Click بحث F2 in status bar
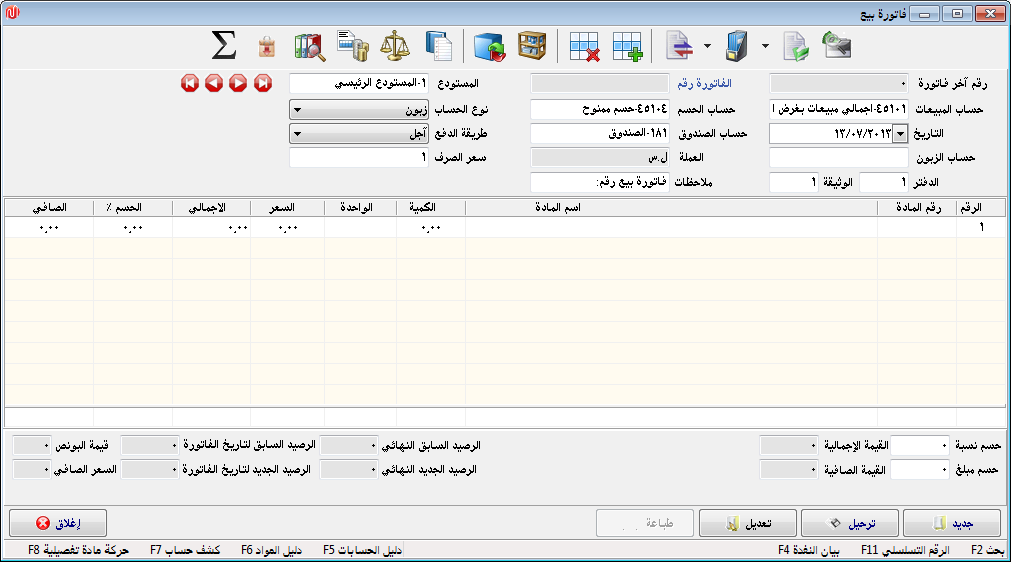This screenshot has width=1011, height=562. pos(988,550)
